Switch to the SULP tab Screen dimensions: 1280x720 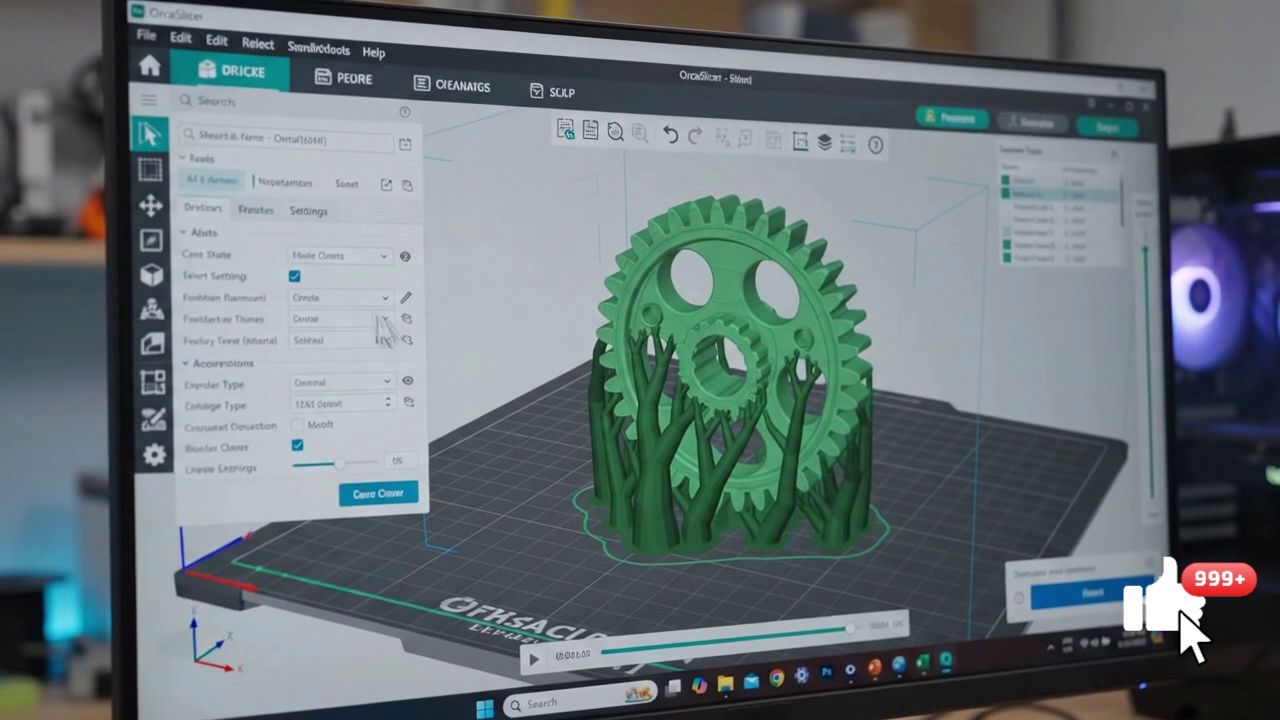[x=552, y=92]
